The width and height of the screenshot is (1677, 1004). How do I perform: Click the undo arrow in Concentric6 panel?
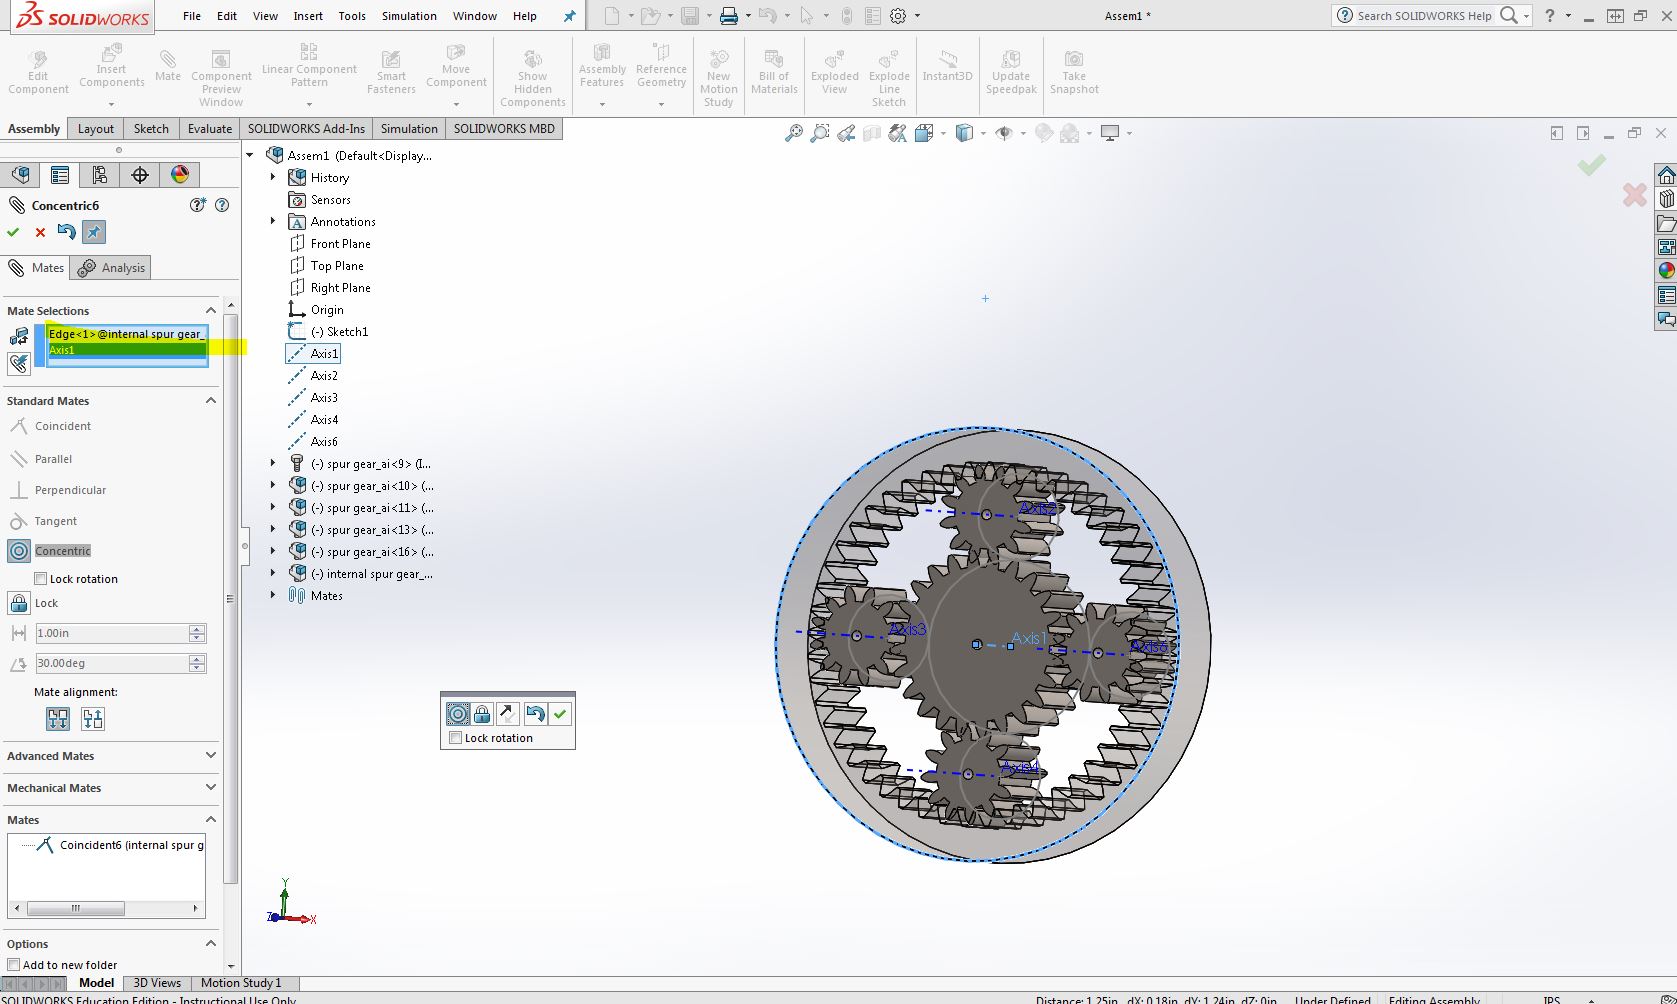[66, 232]
